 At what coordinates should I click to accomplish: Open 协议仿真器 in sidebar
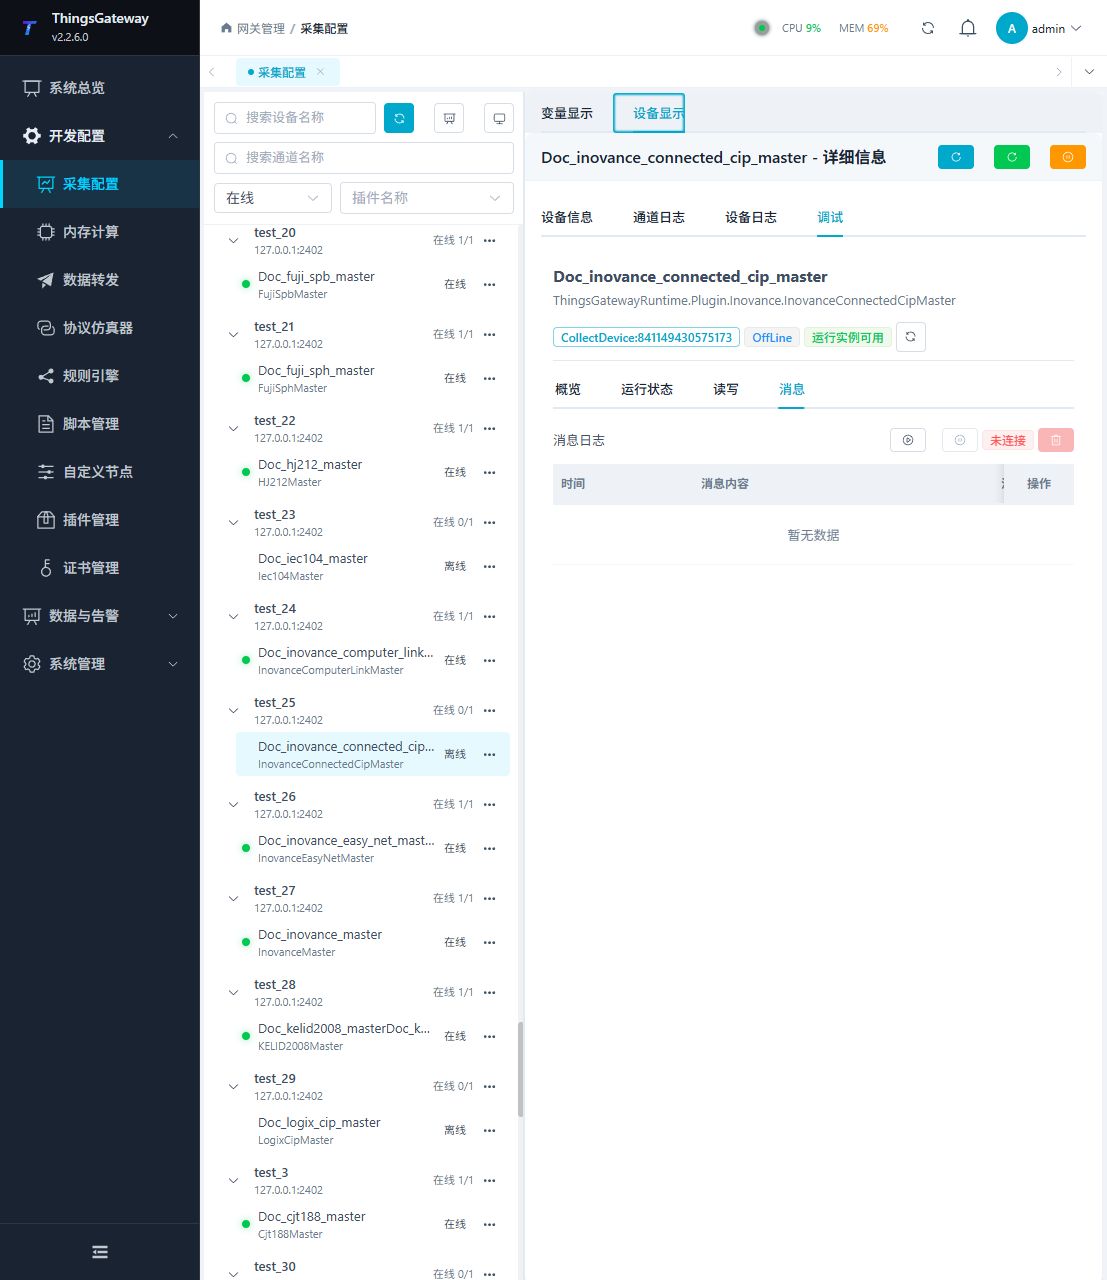(x=100, y=328)
